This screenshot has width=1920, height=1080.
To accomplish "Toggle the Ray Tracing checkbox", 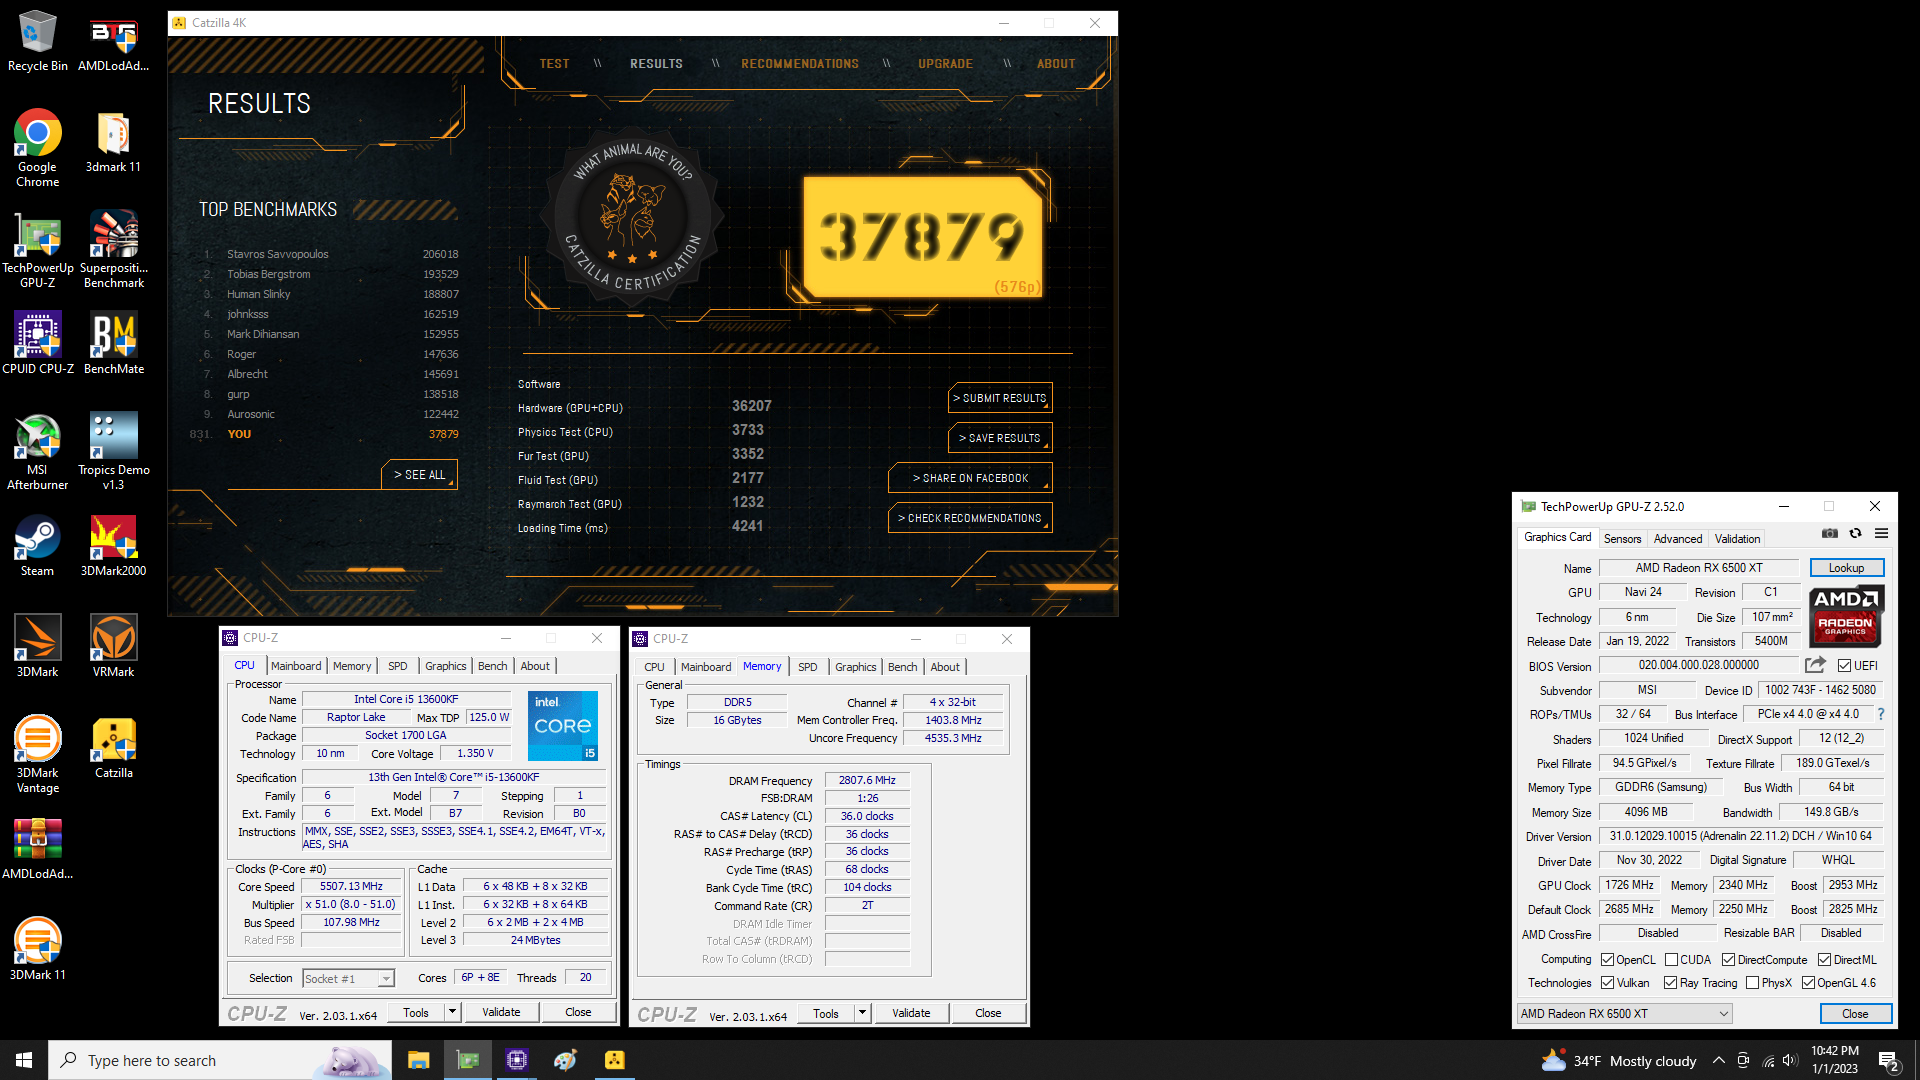I will [1670, 983].
